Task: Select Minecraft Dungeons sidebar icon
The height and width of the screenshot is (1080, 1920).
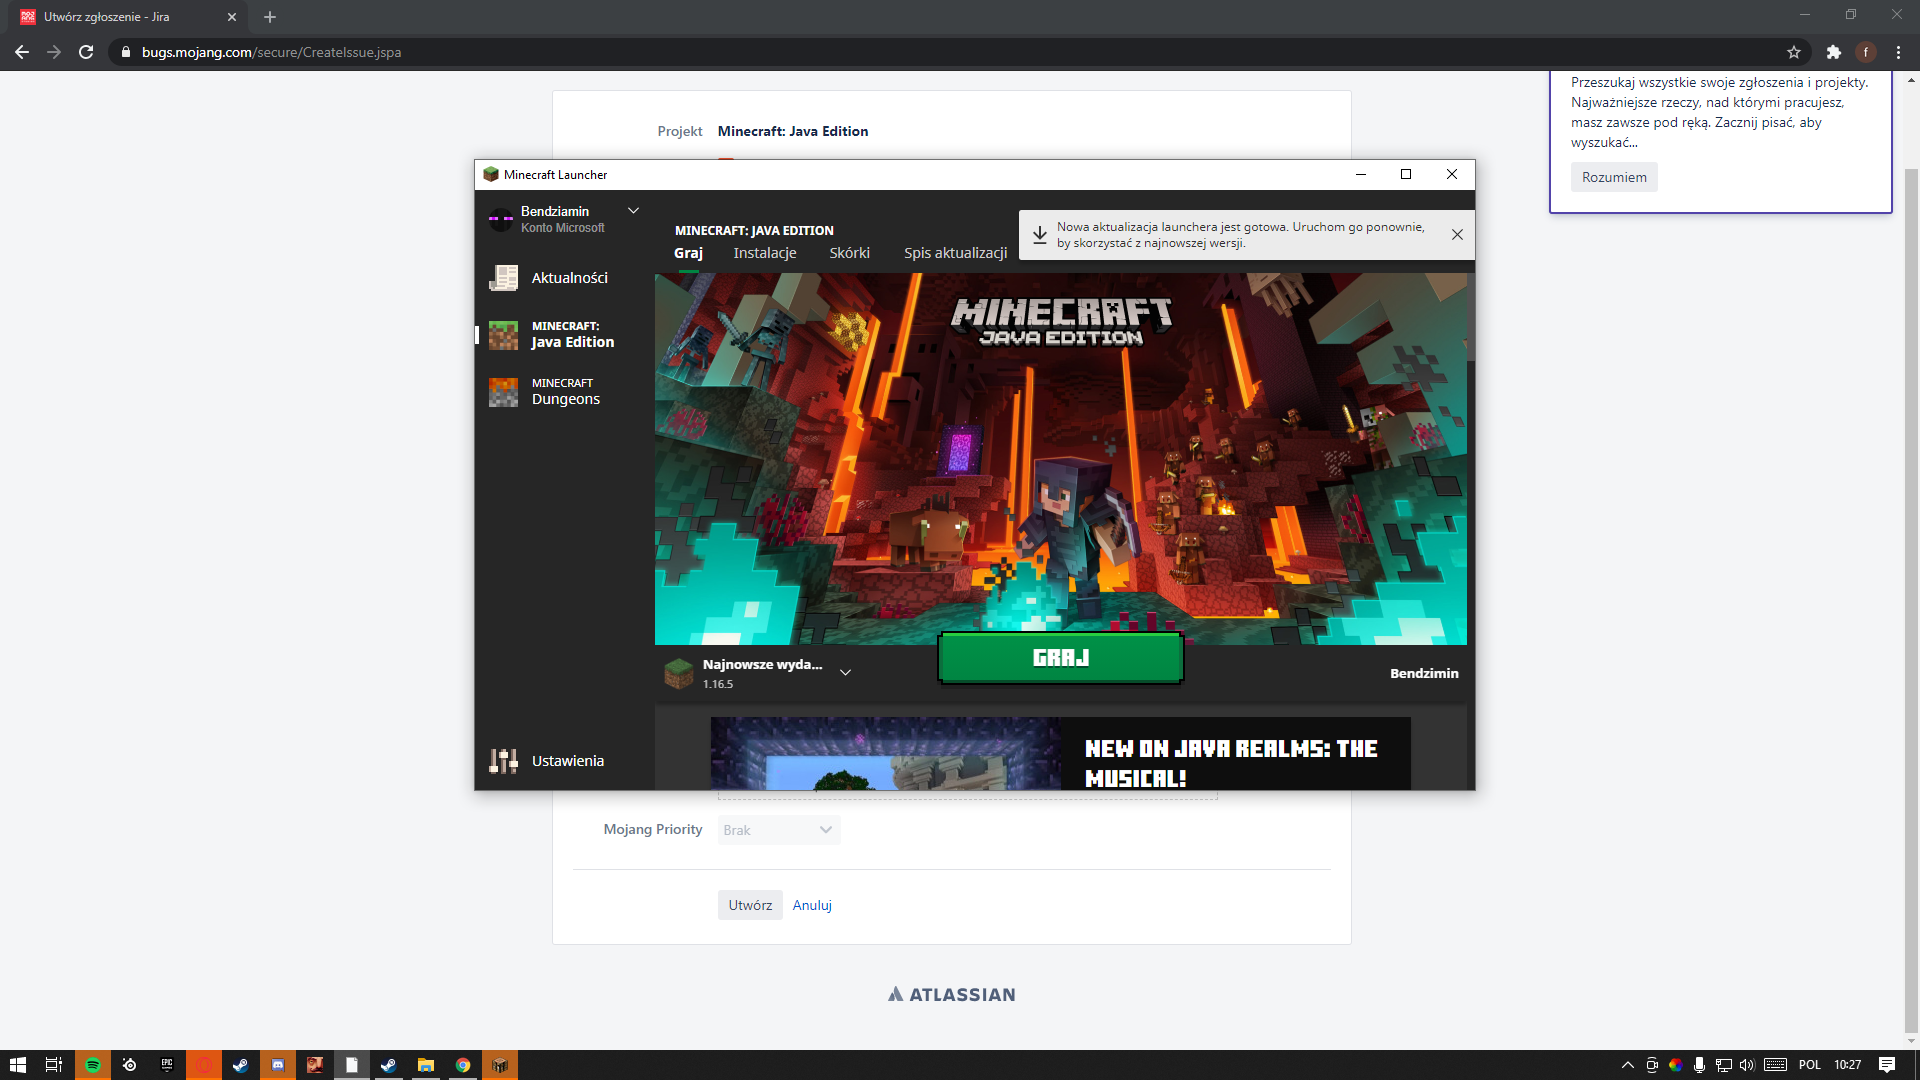Action: click(503, 392)
